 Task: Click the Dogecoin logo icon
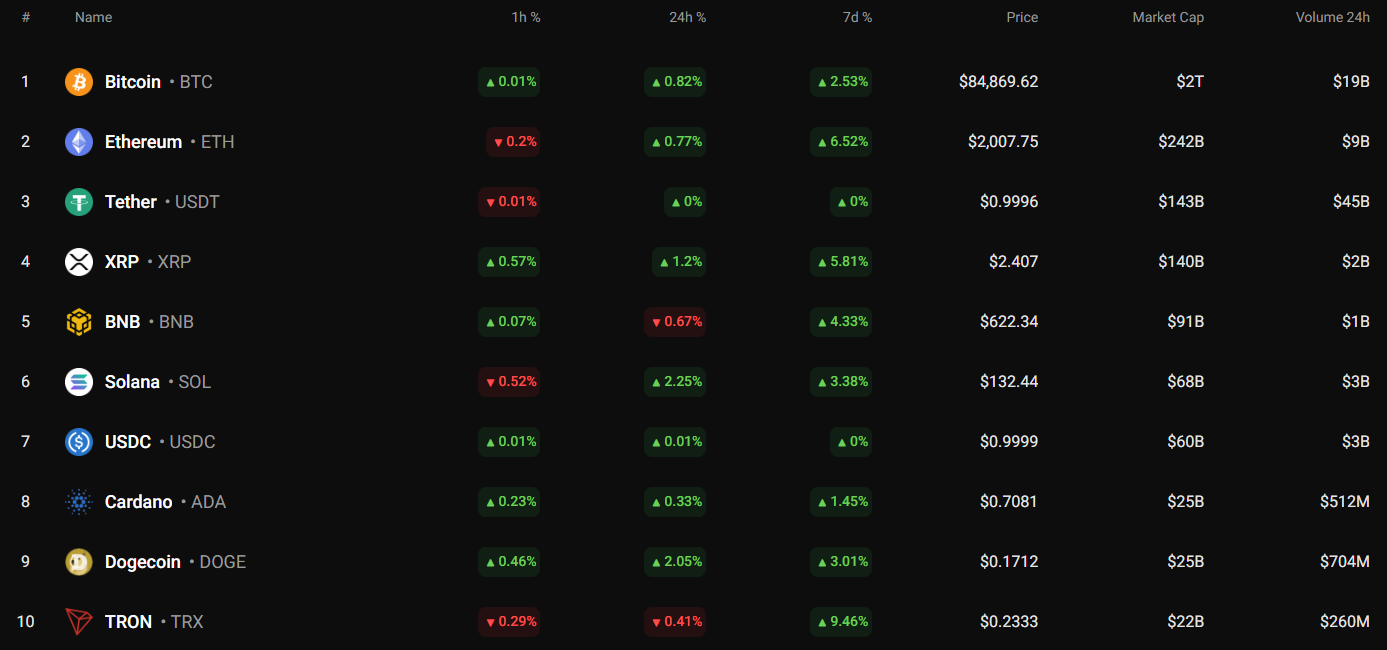coord(79,562)
